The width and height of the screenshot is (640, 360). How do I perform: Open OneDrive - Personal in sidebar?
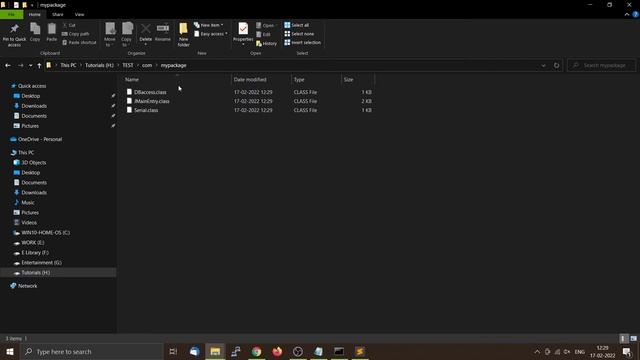pyautogui.click(x=40, y=139)
